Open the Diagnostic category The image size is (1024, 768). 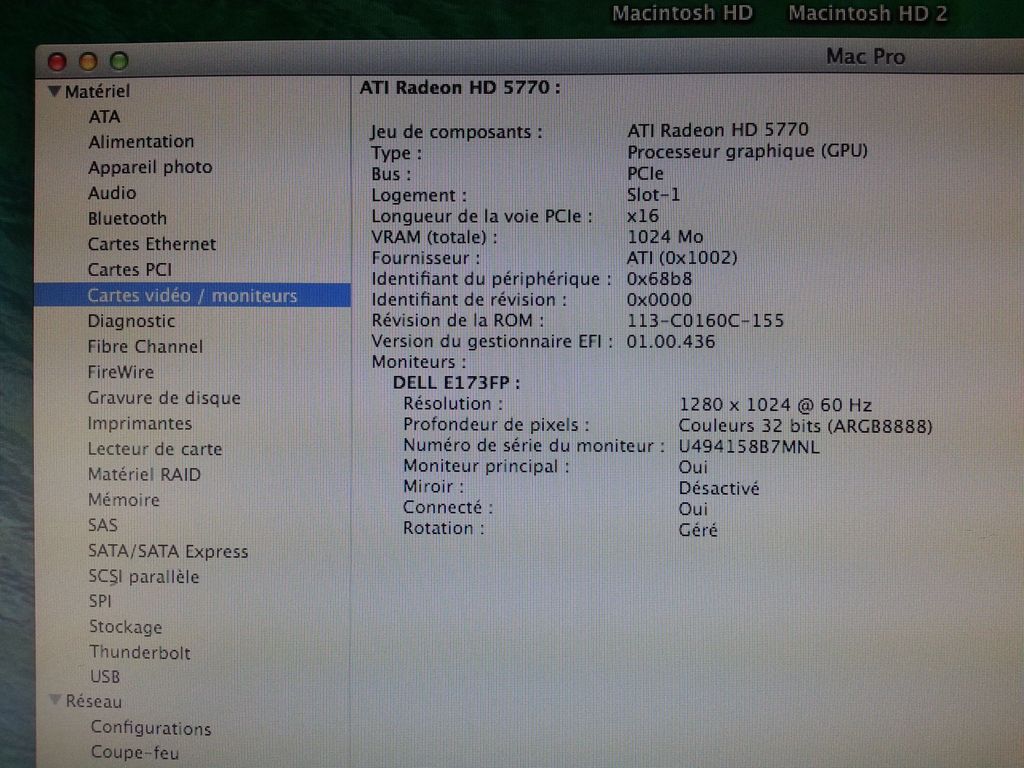click(x=131, y=321)
